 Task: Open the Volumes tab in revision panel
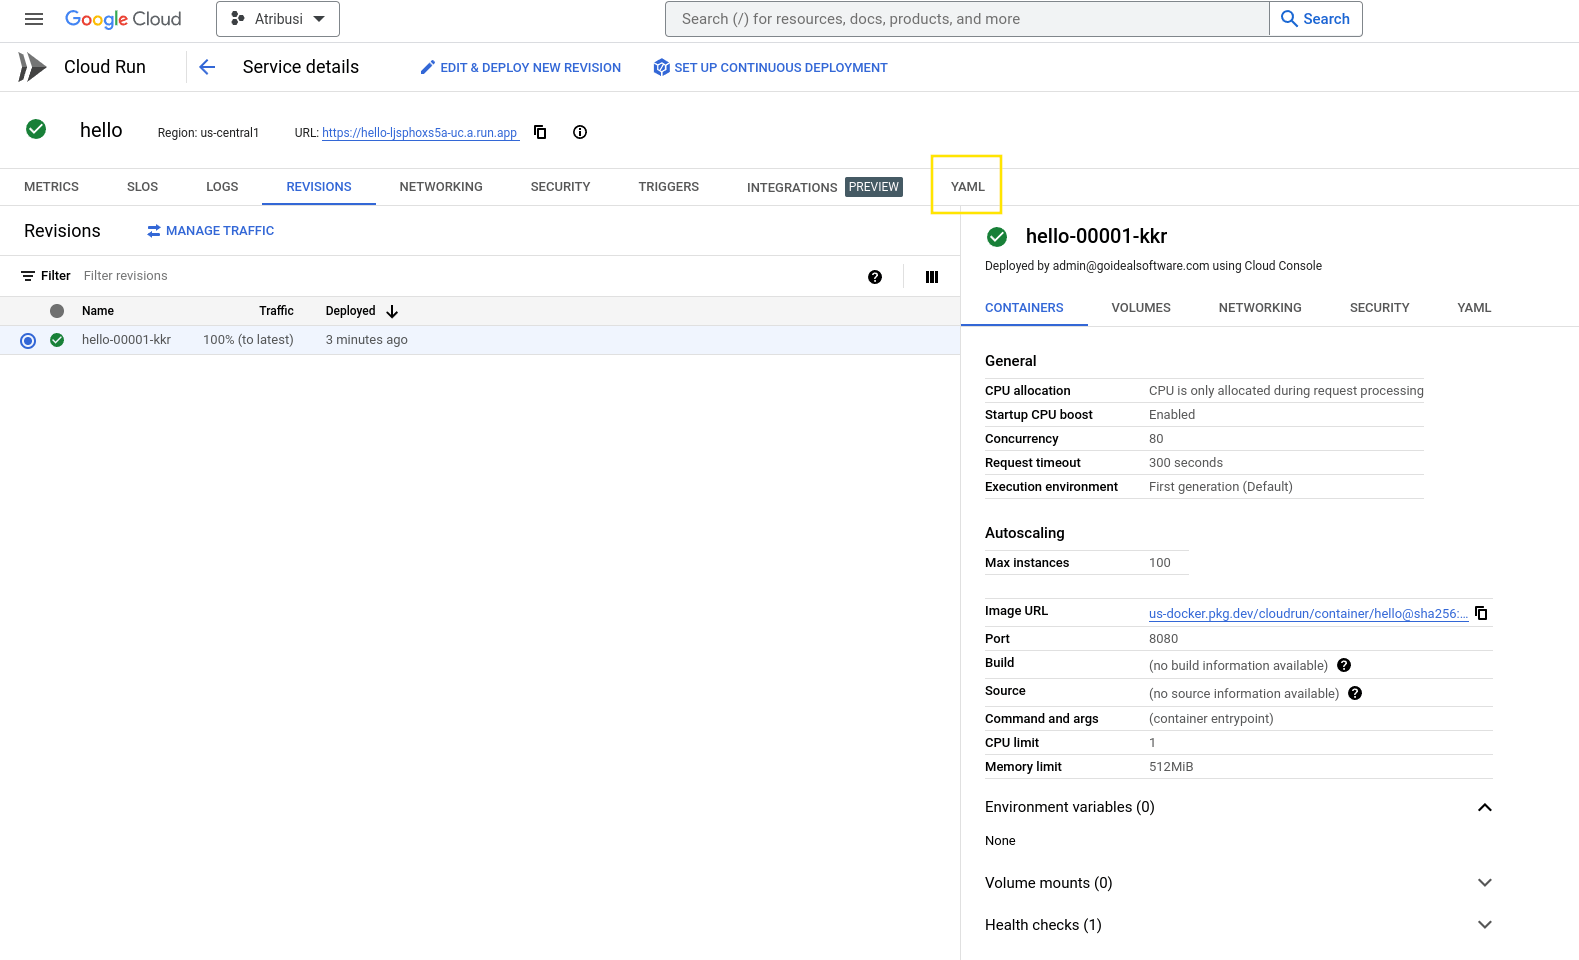1141,308
